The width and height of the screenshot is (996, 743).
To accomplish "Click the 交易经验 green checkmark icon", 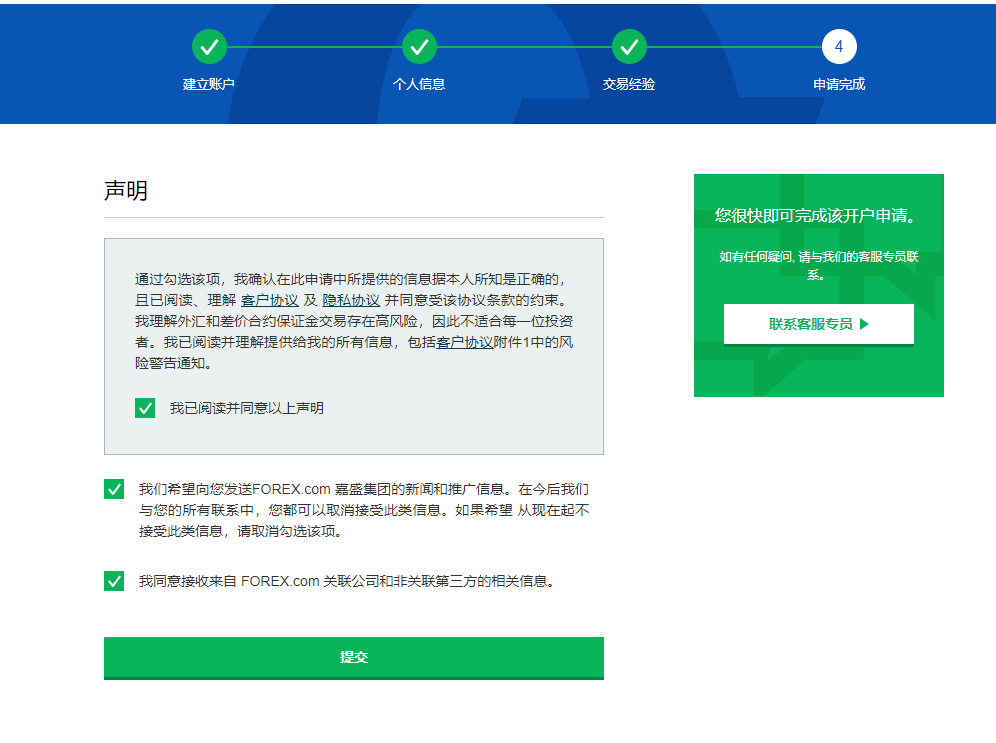I will [629, 46].
